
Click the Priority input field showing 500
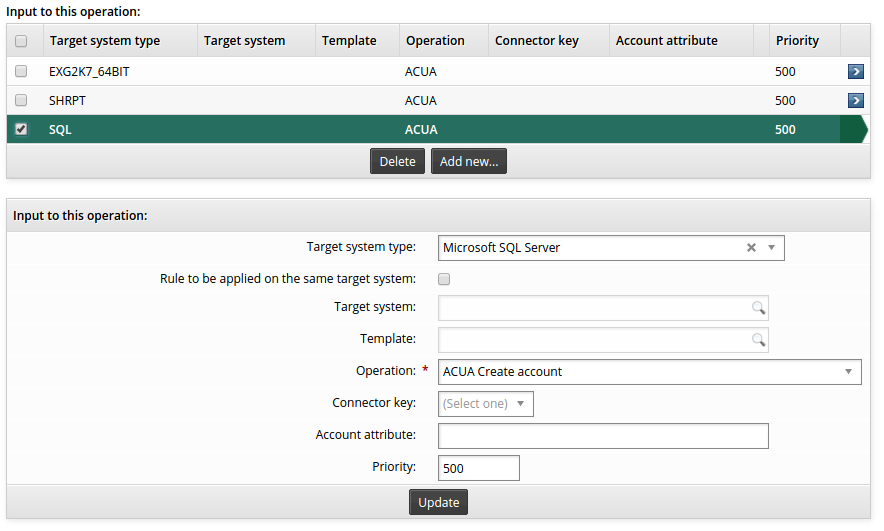pos(478,468)
